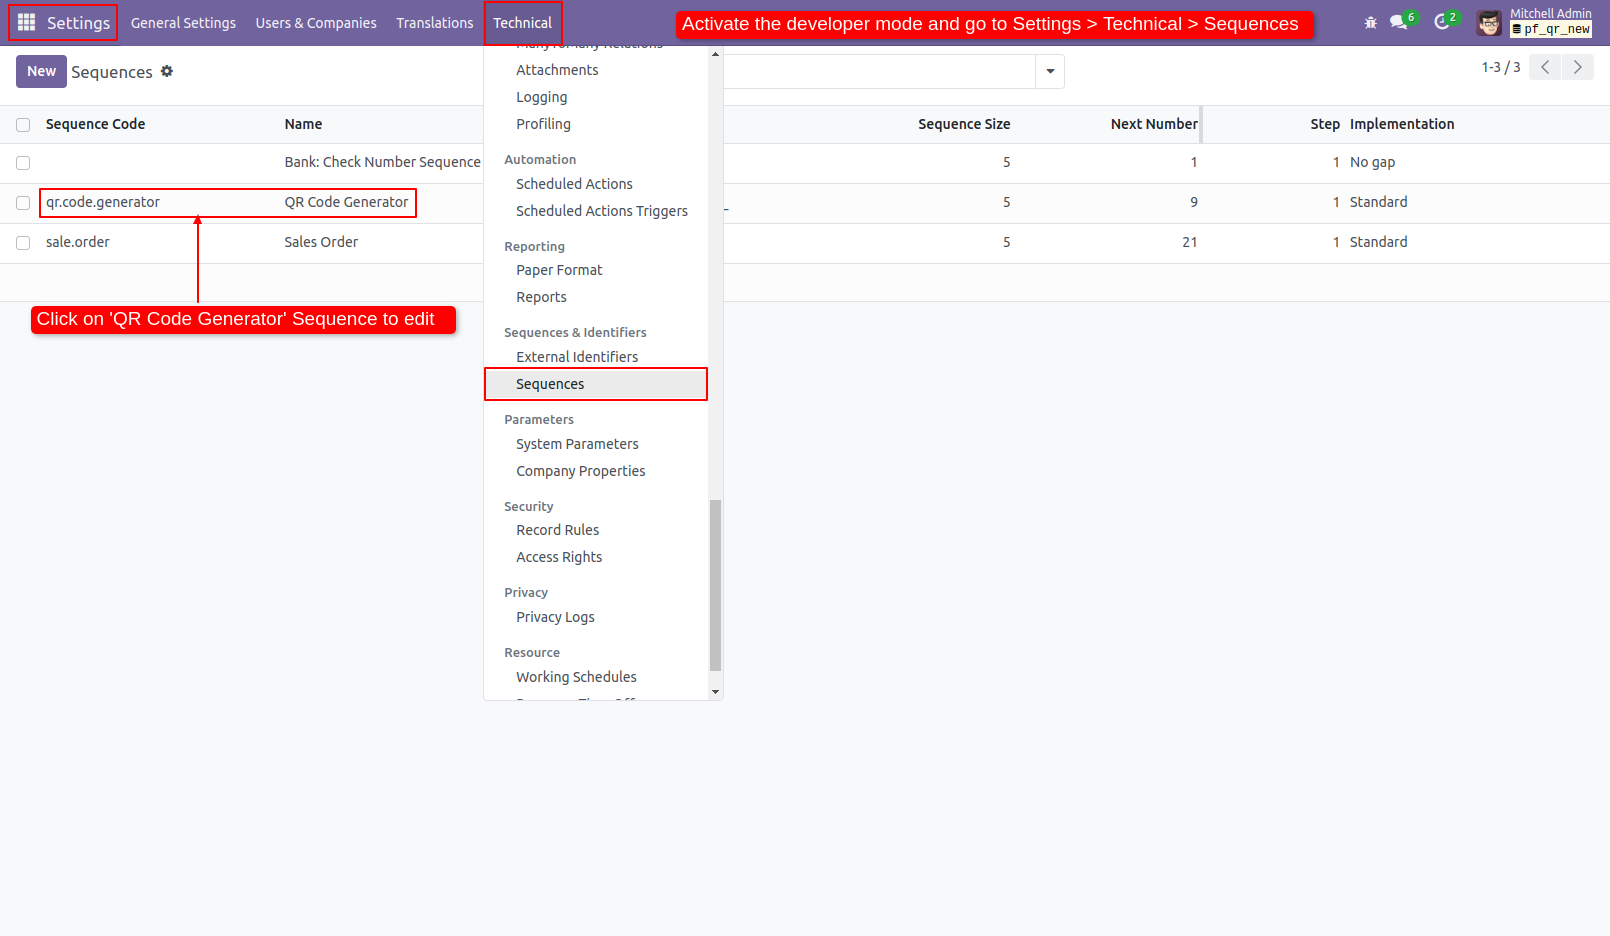Select the checkbox on the sale.order row
Screen dimensions: 1610x936
22,242
